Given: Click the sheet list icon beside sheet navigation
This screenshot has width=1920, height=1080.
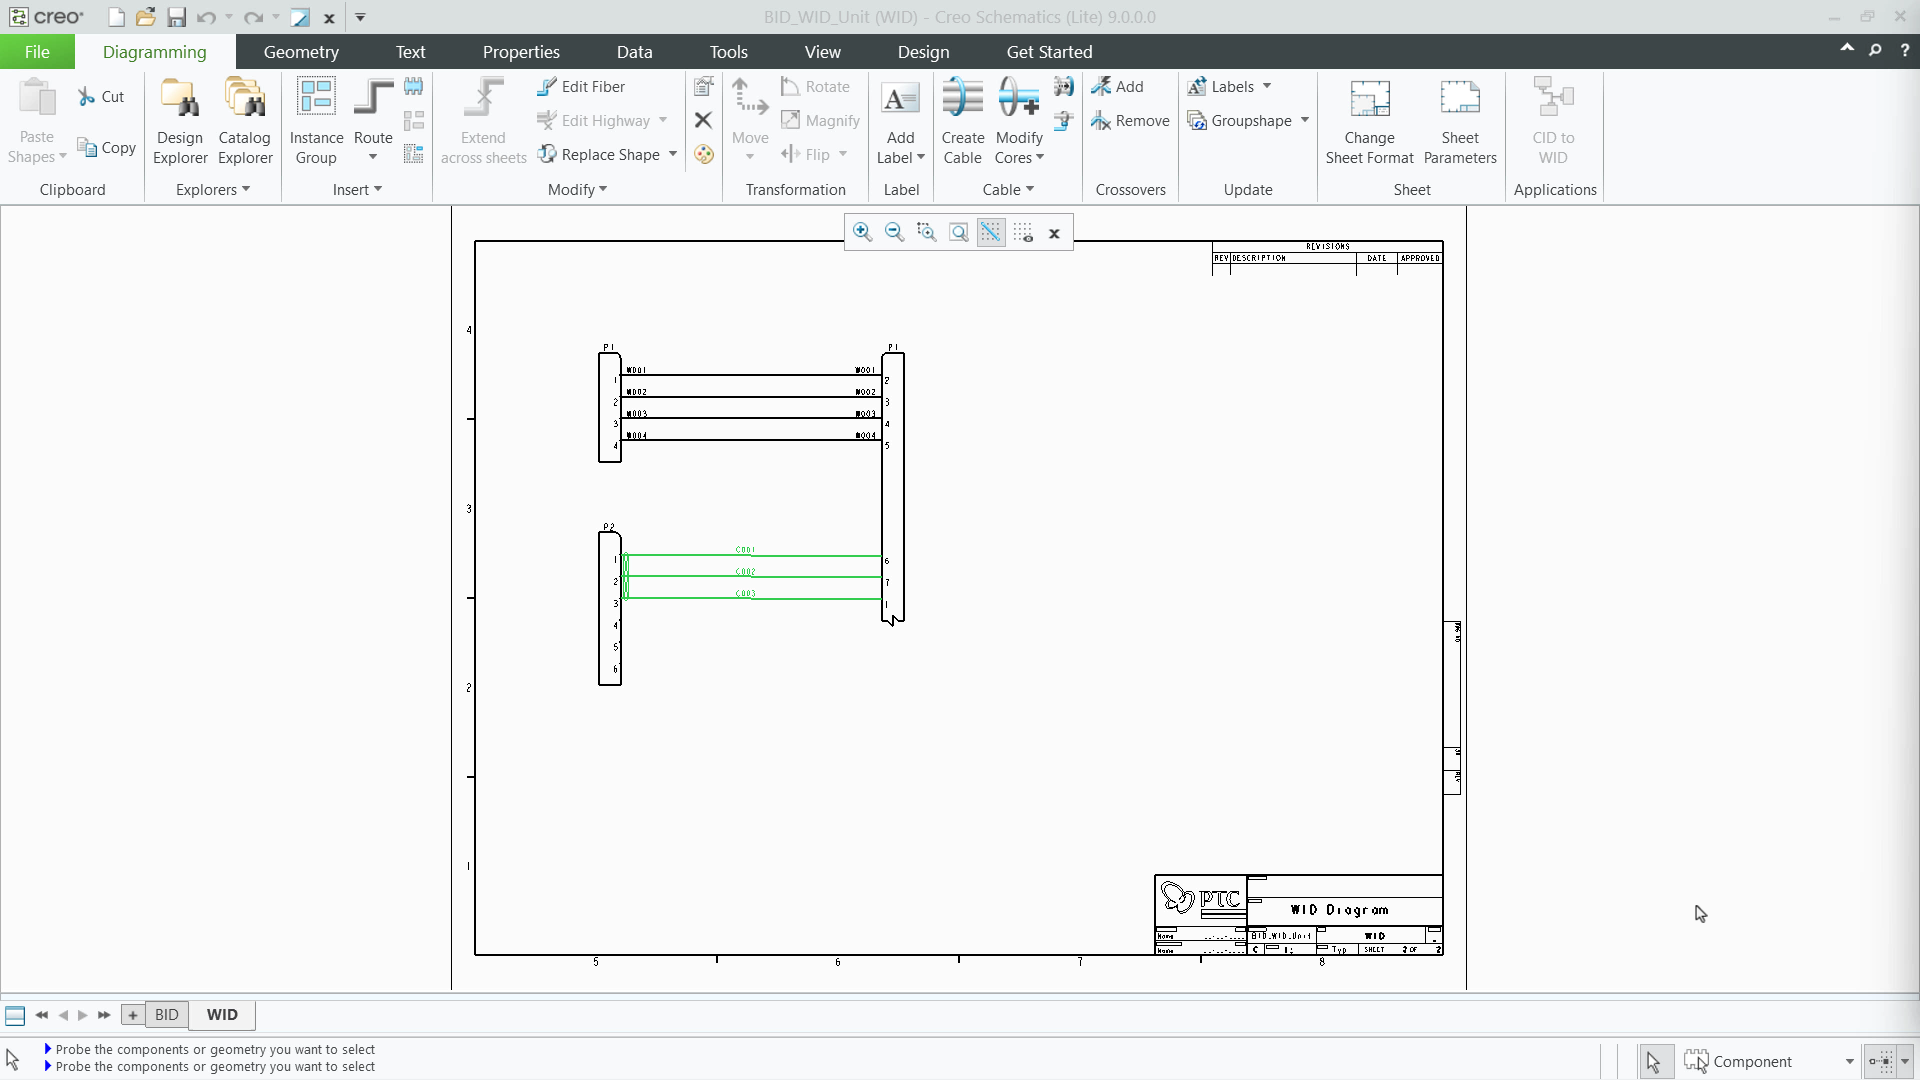Looking at the screenshot, I should coord(15,1016).
